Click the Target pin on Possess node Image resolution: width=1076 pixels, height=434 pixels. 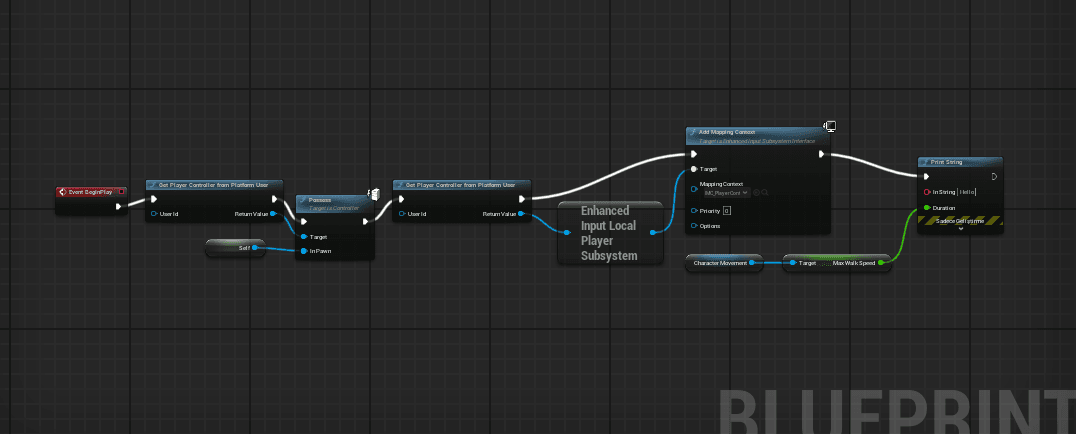click(x=304, y=236)
